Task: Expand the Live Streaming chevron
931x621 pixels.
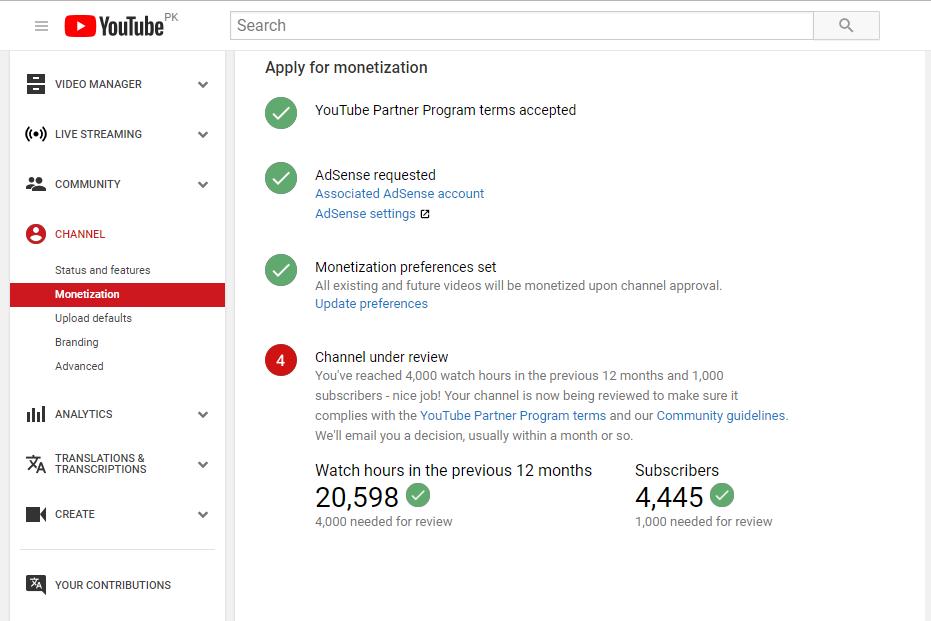Action: point(203,134)
